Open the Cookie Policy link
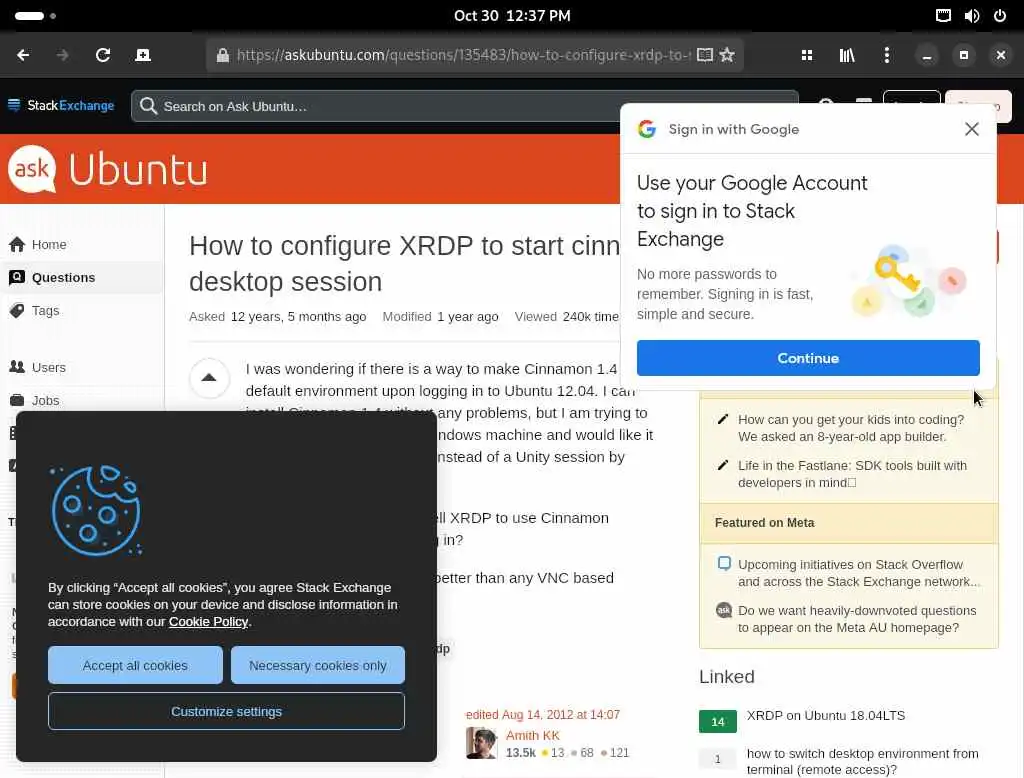Screen dimensions: 1024x778 (208, 622)
